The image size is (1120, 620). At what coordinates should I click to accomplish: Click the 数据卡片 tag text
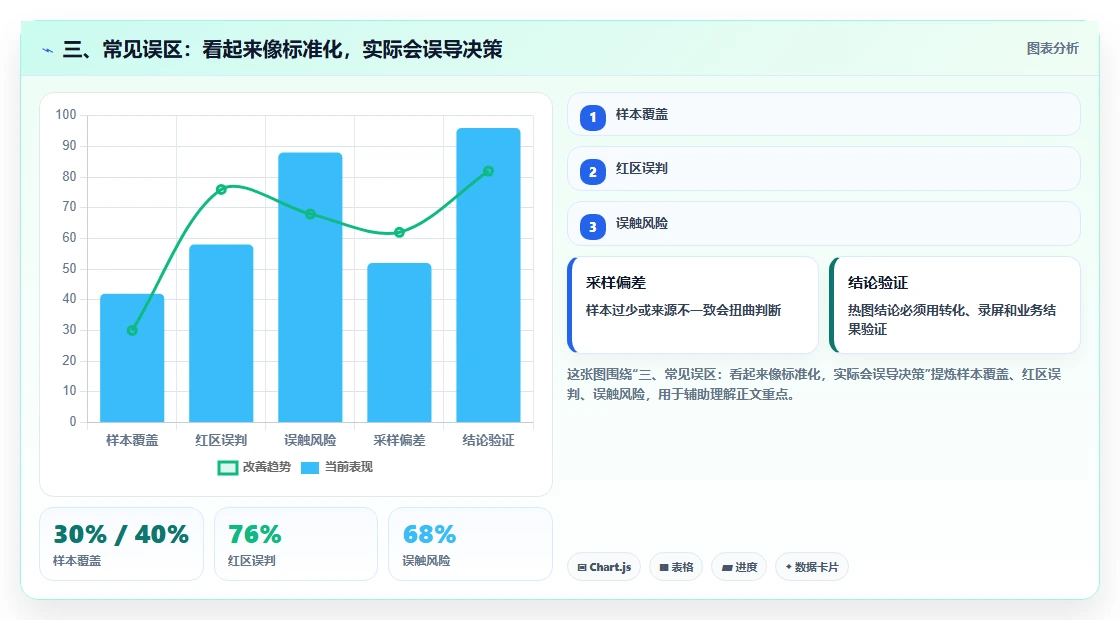816,567
